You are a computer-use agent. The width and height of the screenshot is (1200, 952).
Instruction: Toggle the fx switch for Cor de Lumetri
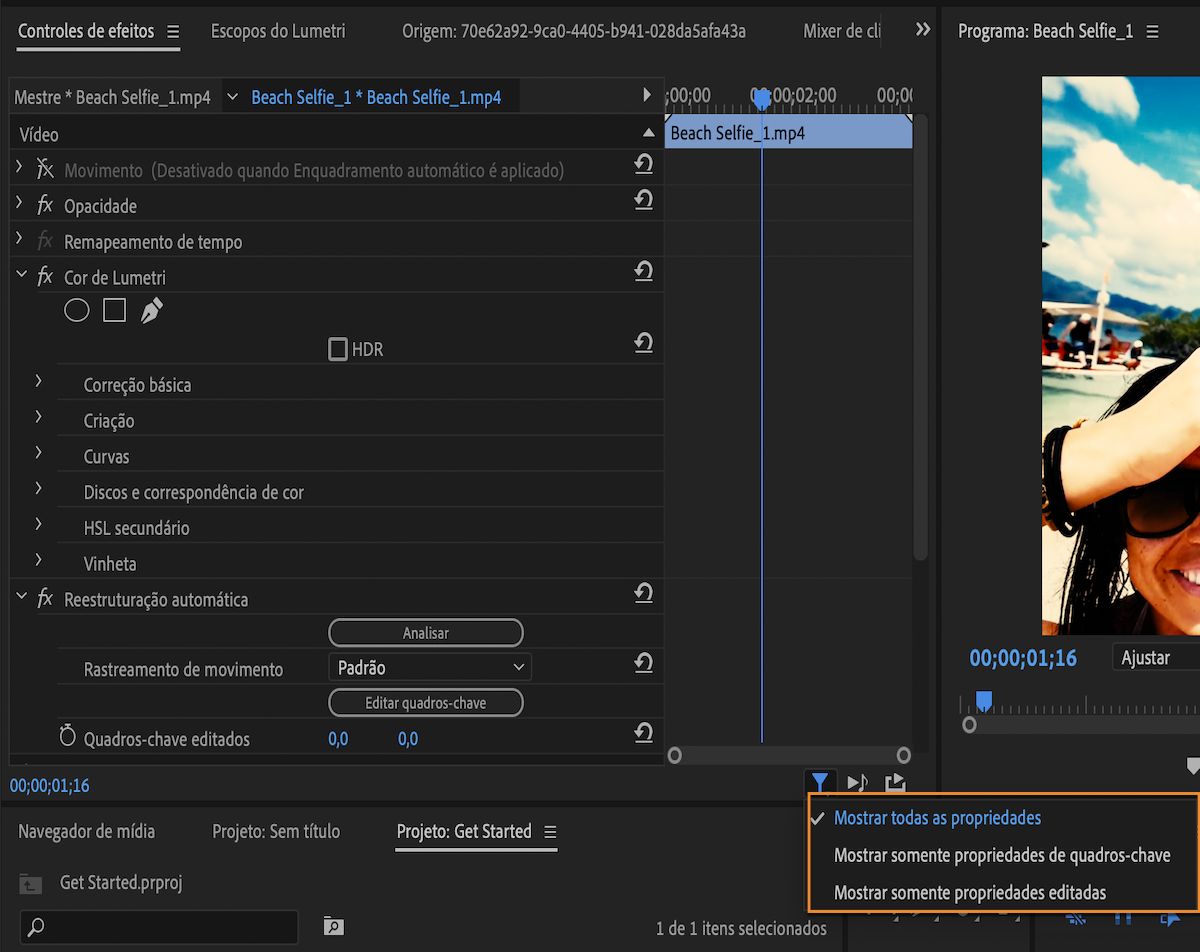point(45,277)
